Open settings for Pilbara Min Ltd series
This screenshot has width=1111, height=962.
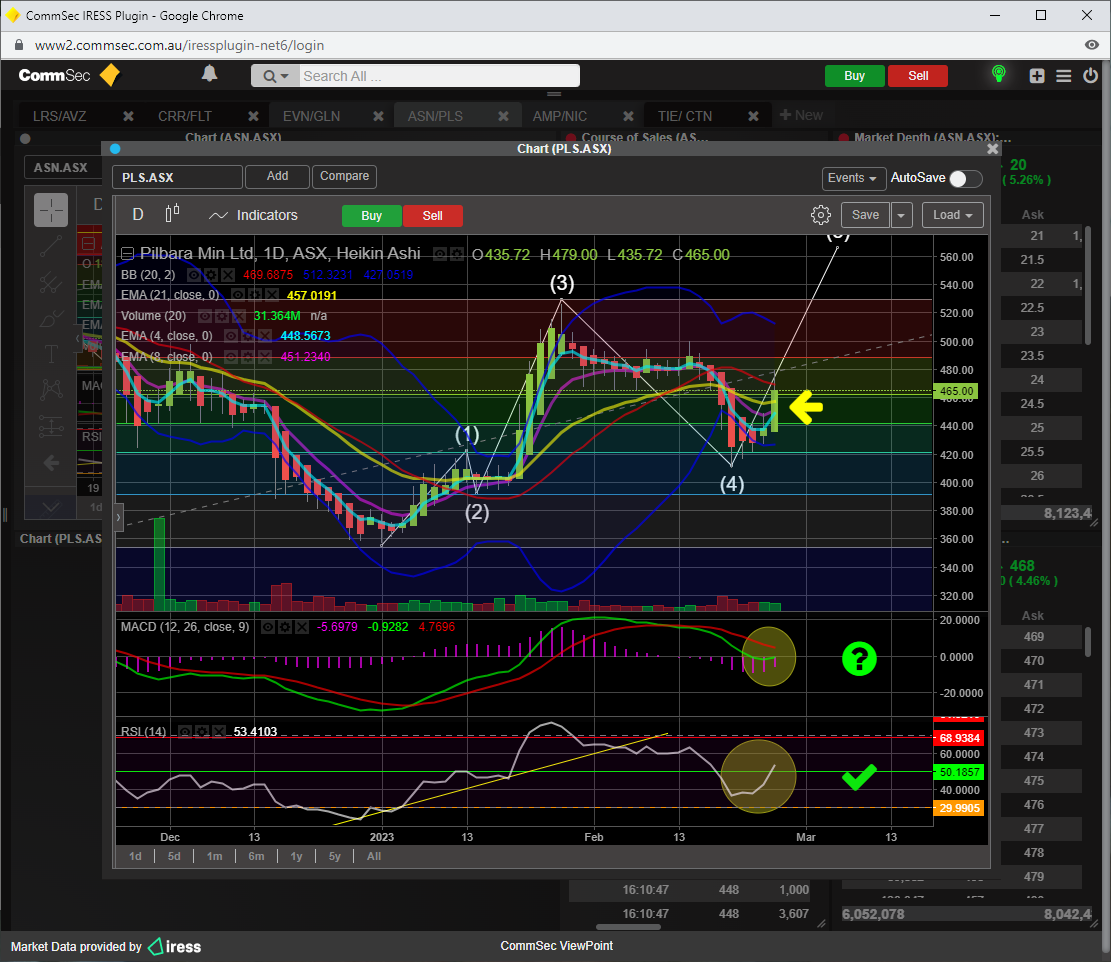[457, 254]
